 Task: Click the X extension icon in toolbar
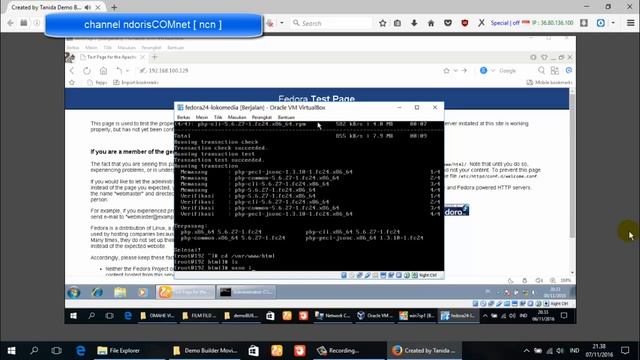(x=481, y=23)
